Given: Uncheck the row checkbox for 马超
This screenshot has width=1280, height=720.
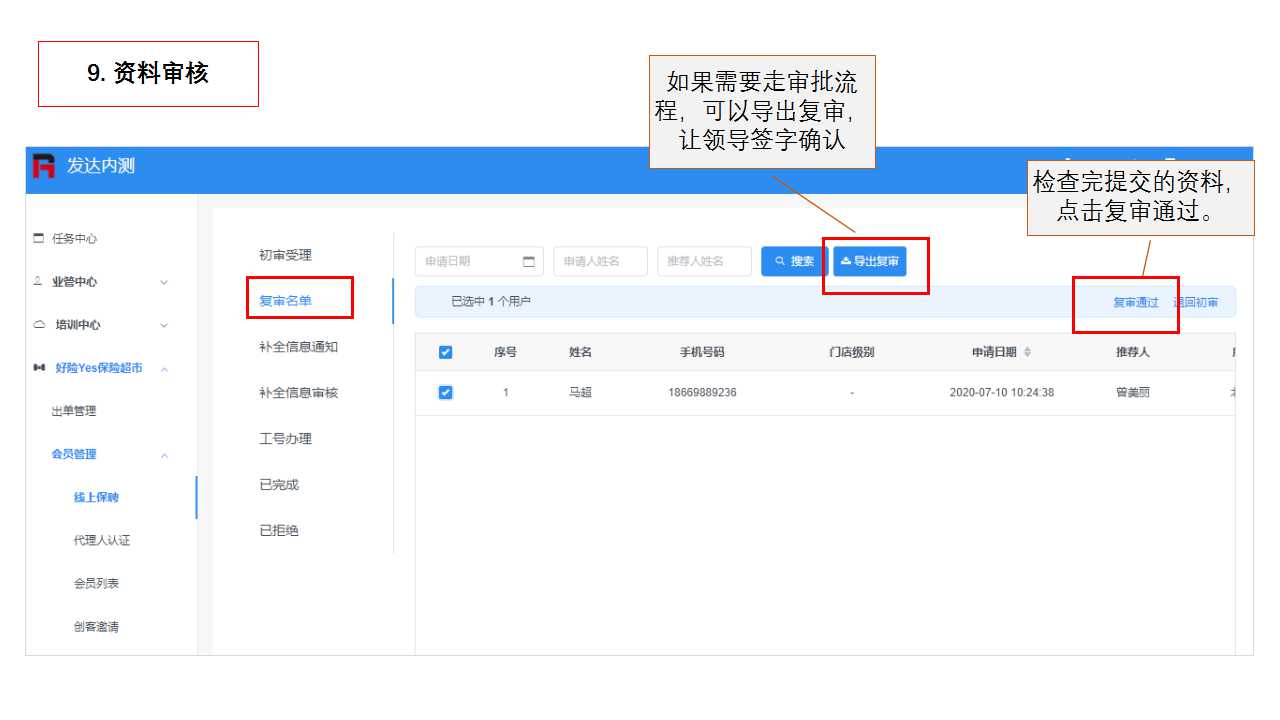Looking at the screenshot, I should [x=446, y=393].
